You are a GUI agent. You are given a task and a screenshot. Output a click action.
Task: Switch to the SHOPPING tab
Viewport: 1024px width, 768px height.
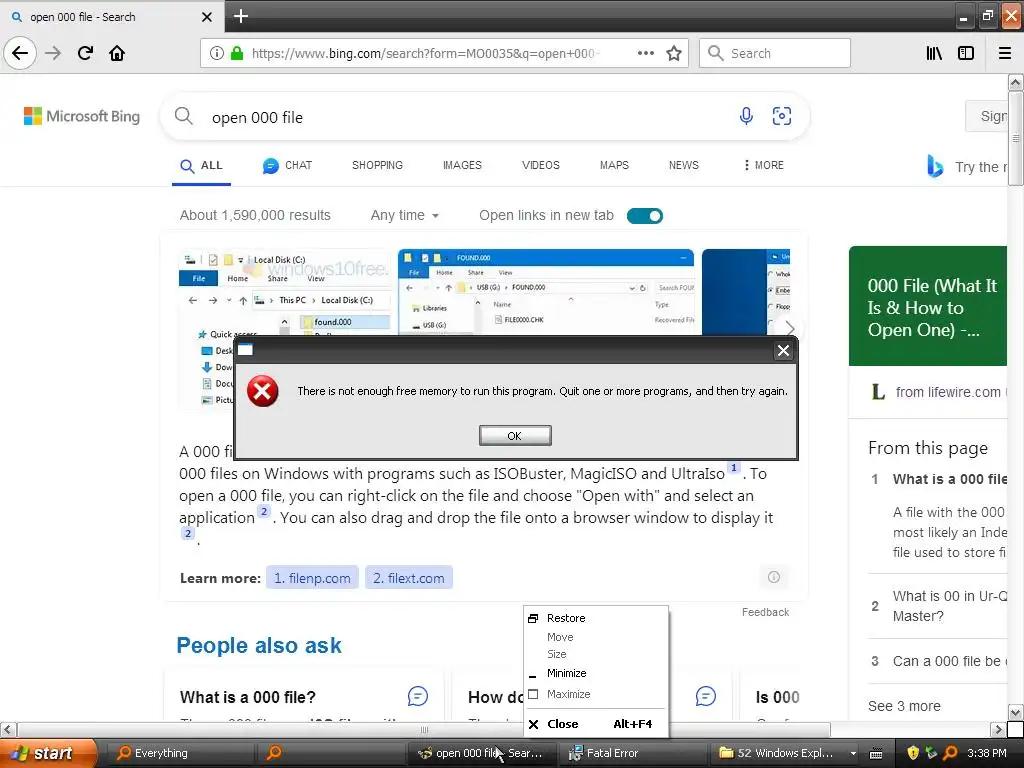(x=377, y=165)
